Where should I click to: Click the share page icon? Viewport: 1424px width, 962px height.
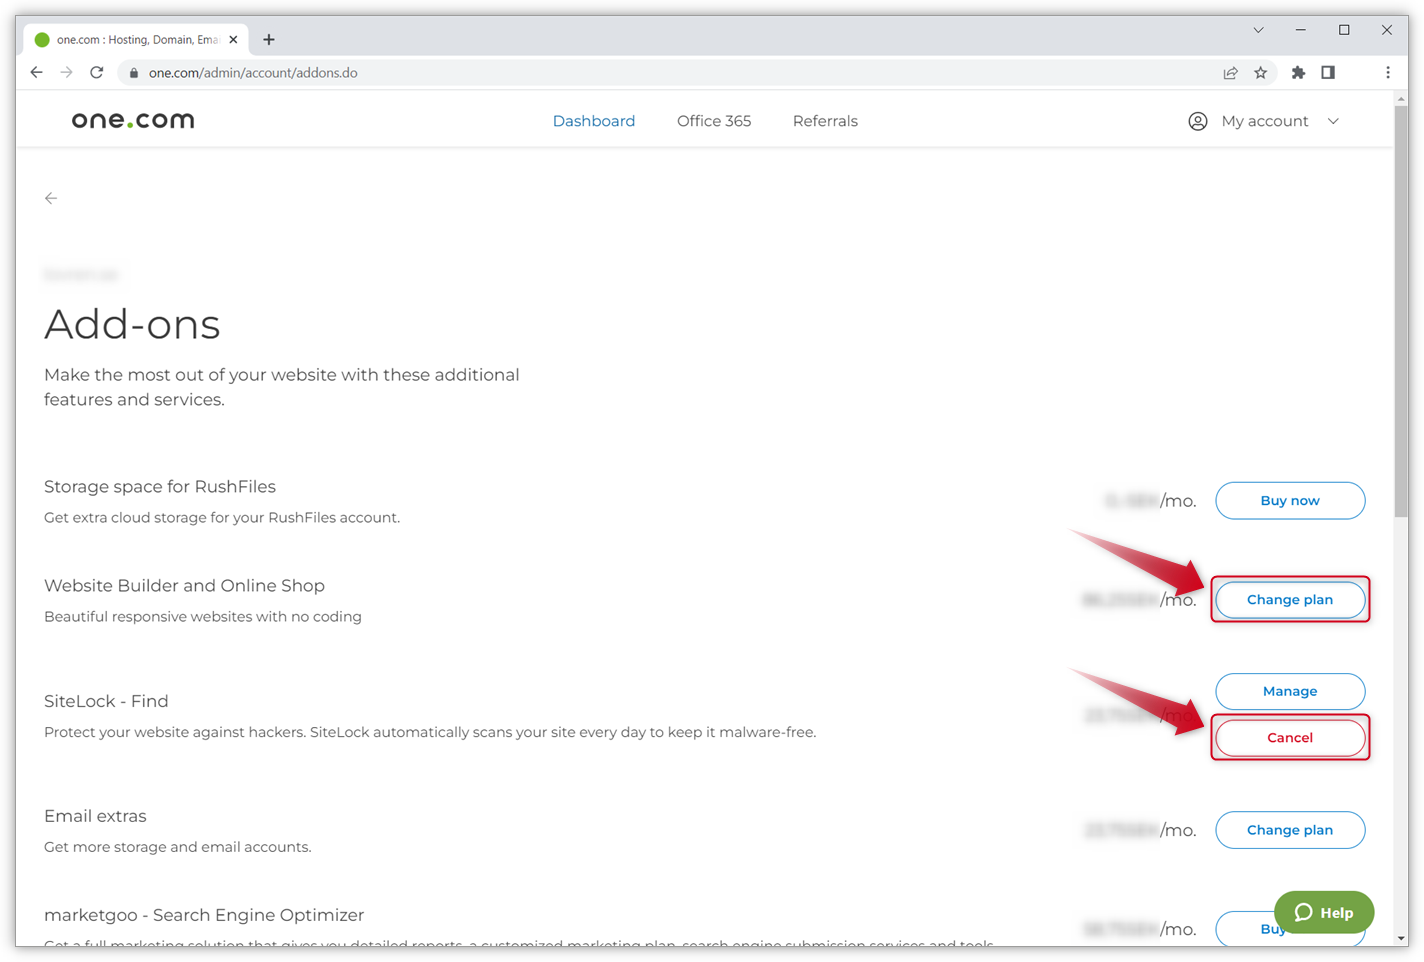click(x=1230, y=72)
